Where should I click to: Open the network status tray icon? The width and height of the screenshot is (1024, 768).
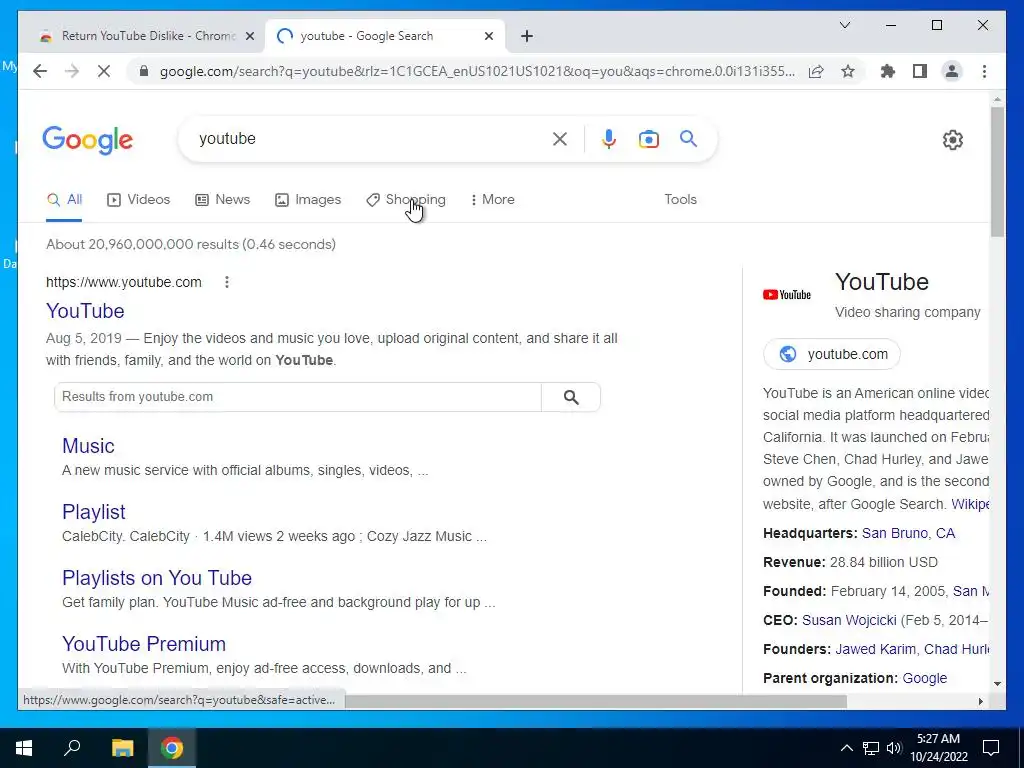(x=871, y=748)
